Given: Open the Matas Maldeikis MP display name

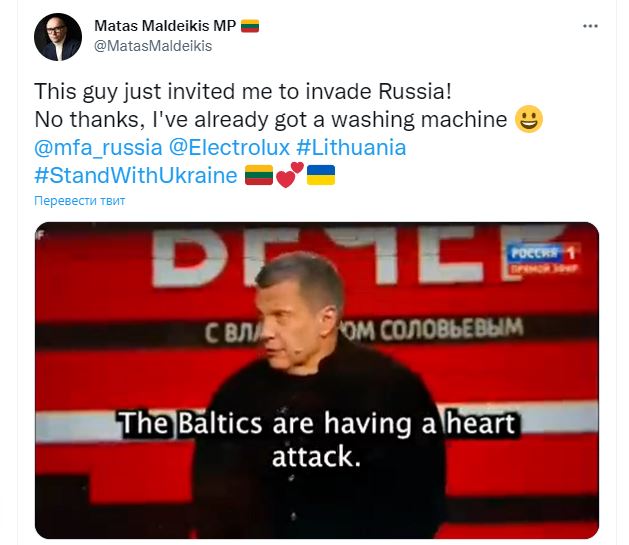Looking at the screenshot, I should [165, 26].
